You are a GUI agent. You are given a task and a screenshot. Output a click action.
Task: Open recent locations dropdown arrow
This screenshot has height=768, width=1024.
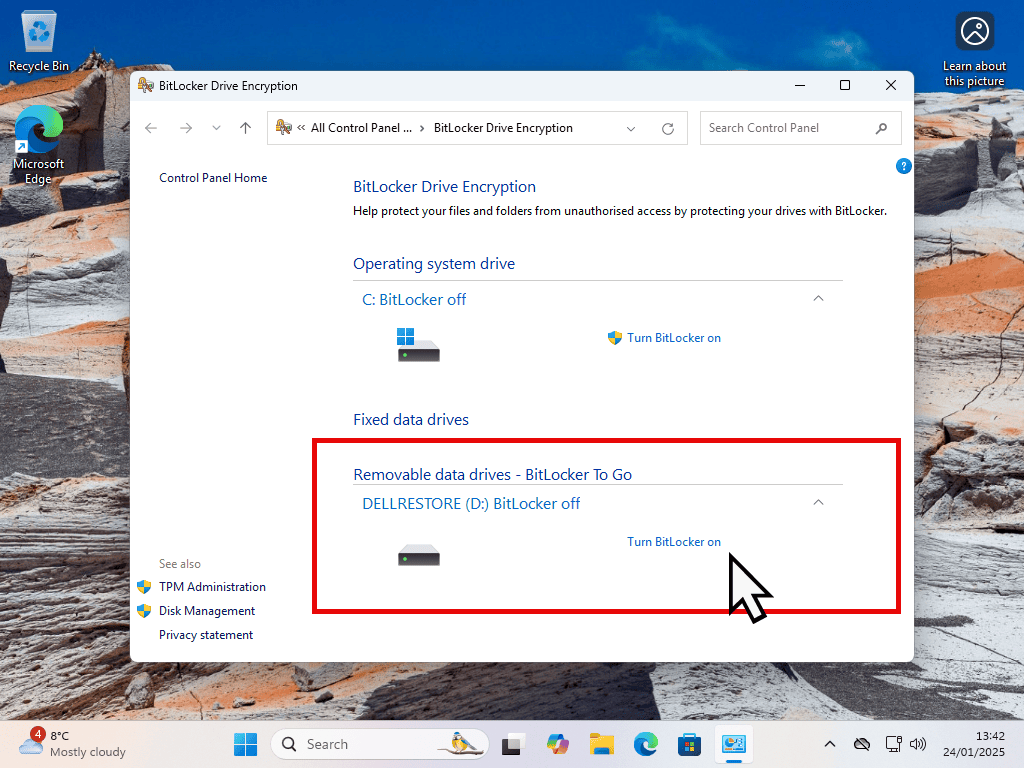click(216, 128)
